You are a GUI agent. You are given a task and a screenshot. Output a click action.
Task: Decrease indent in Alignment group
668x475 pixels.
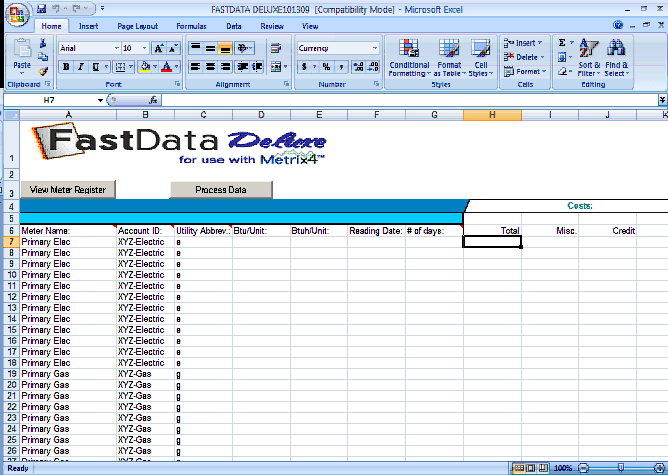(242, 67)
